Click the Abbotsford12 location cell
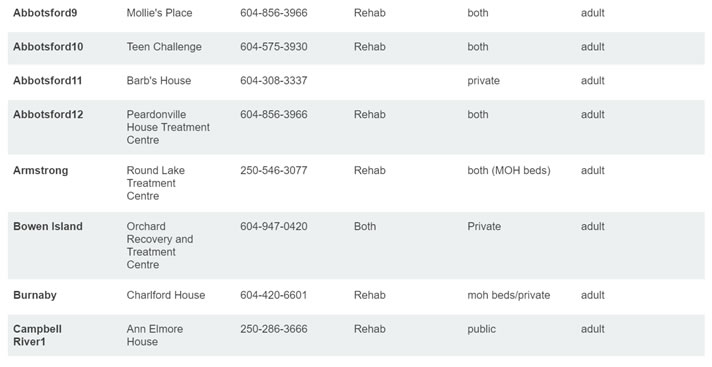This screenshot has height=367, width=712. pos(48,114)
